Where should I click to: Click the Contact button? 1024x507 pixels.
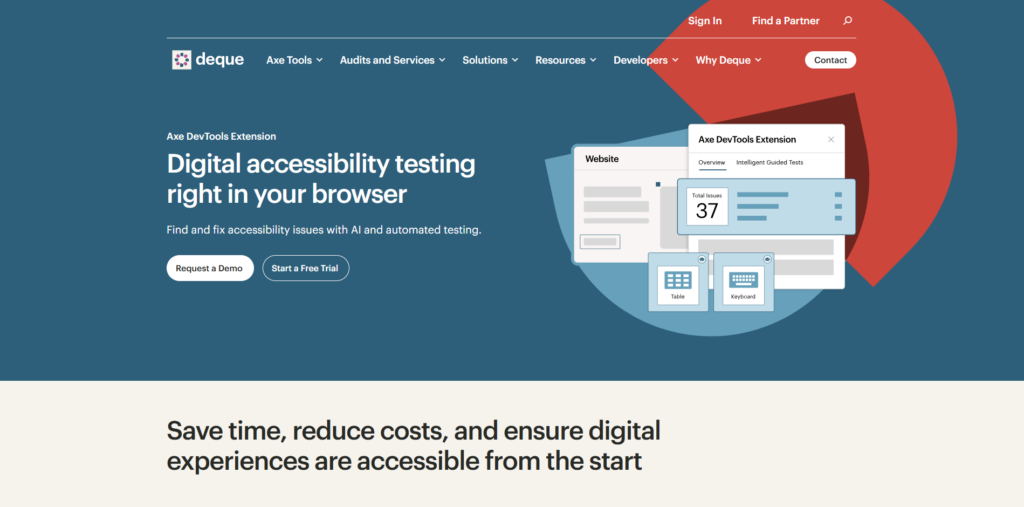(830, 60)
